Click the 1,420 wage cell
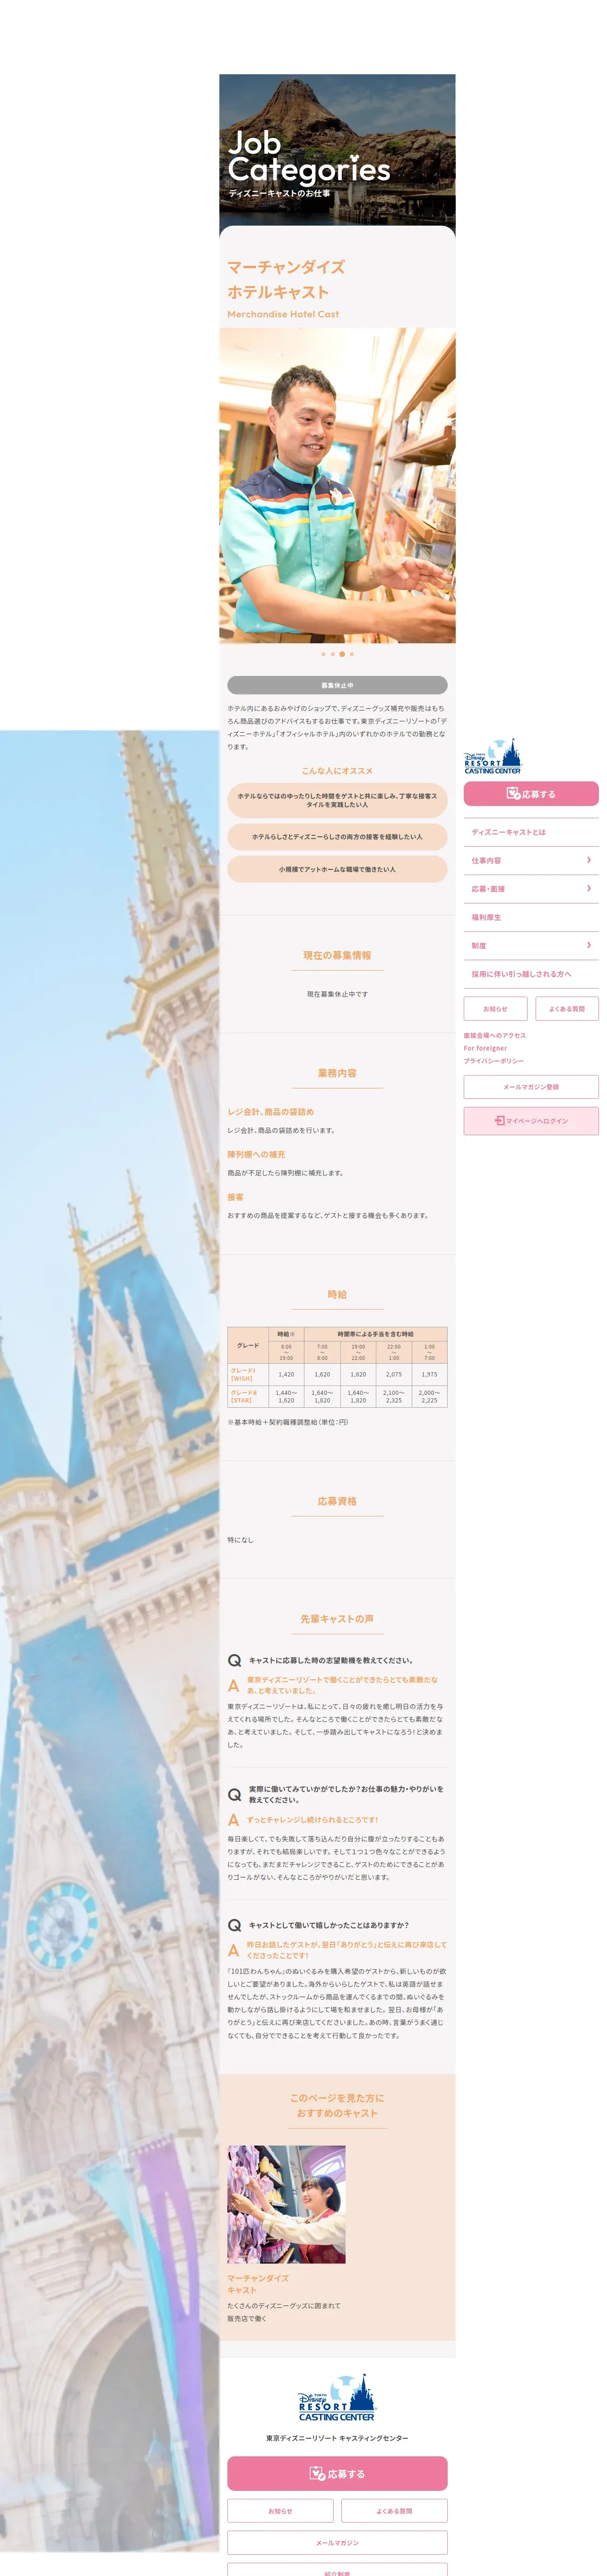The width and height of the screenshot is (607, 2576). point(286,1374)
